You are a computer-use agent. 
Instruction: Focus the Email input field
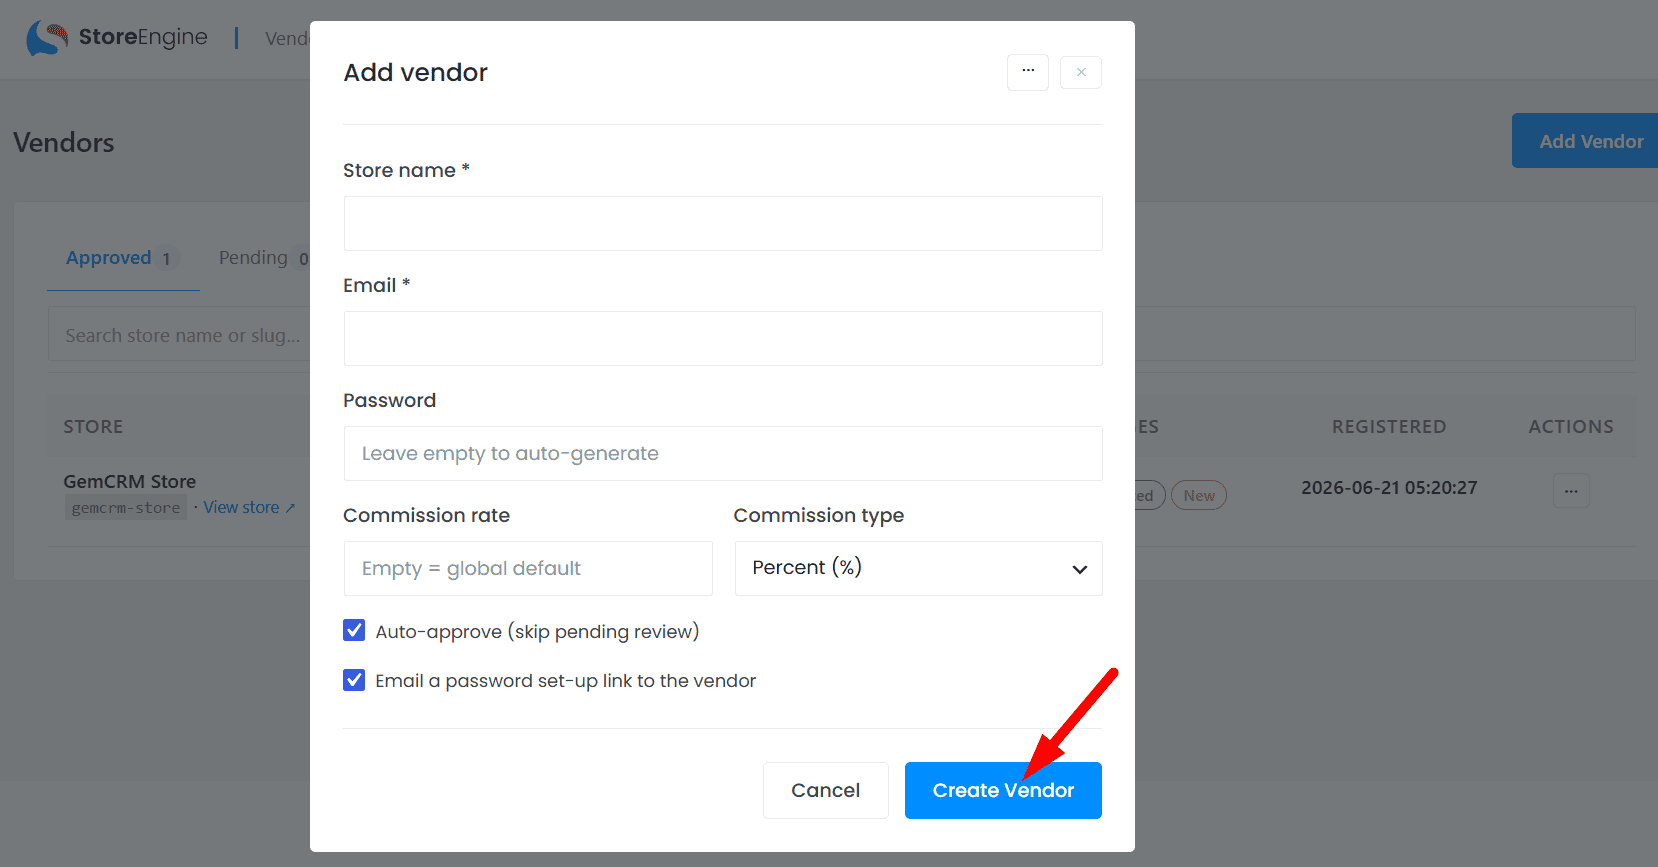coord(723,338)
